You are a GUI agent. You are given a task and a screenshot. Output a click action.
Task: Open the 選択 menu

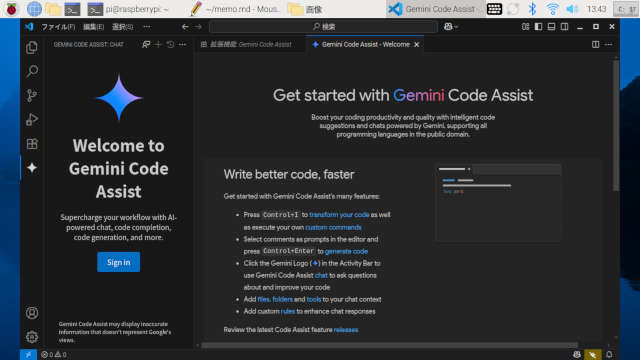pos(122,27)
